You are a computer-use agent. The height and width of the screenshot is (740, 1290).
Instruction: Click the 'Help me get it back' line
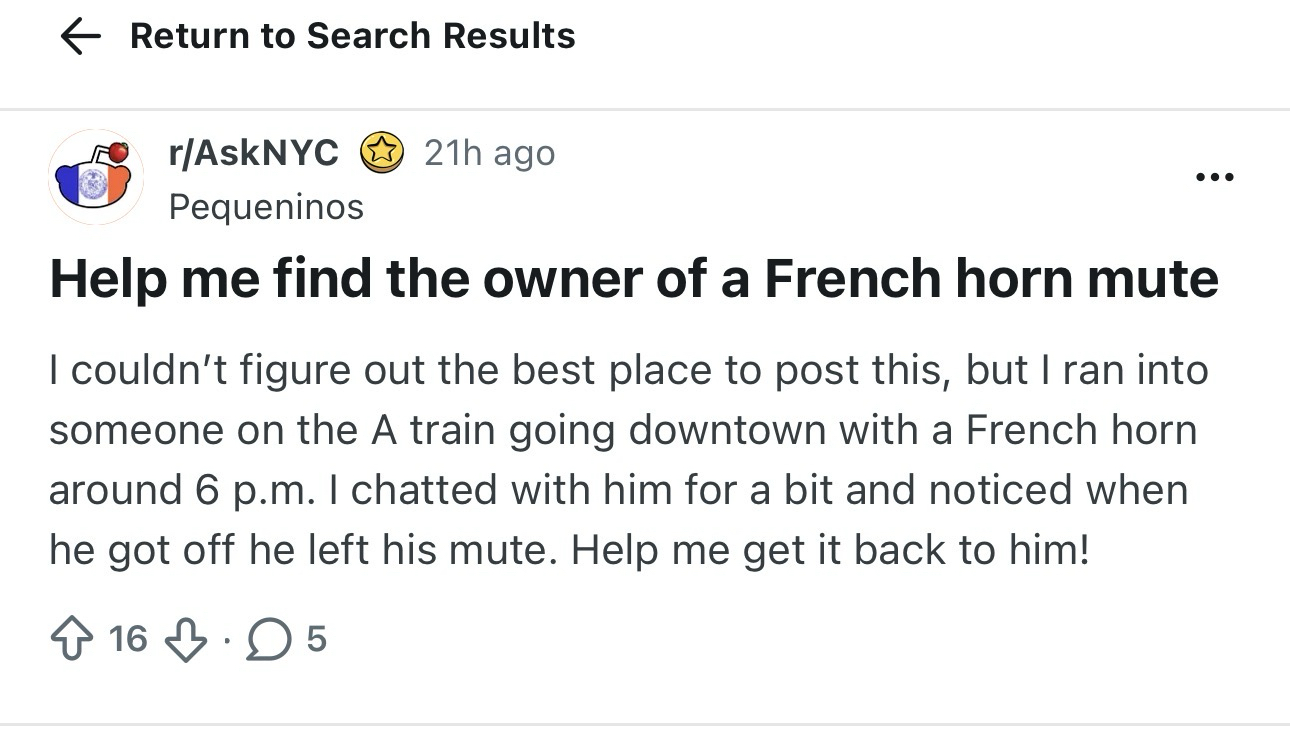(x=828, y=550)
